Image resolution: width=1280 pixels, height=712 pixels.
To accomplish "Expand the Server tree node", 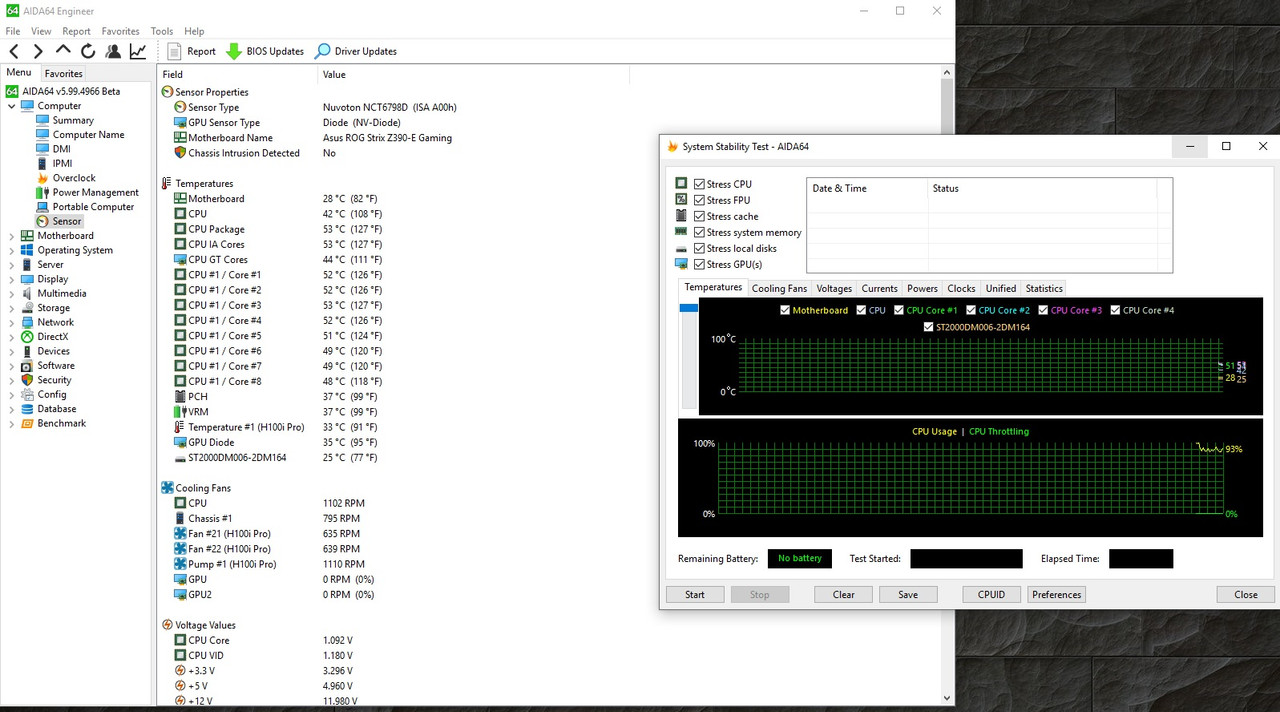I will click(12, 265).
